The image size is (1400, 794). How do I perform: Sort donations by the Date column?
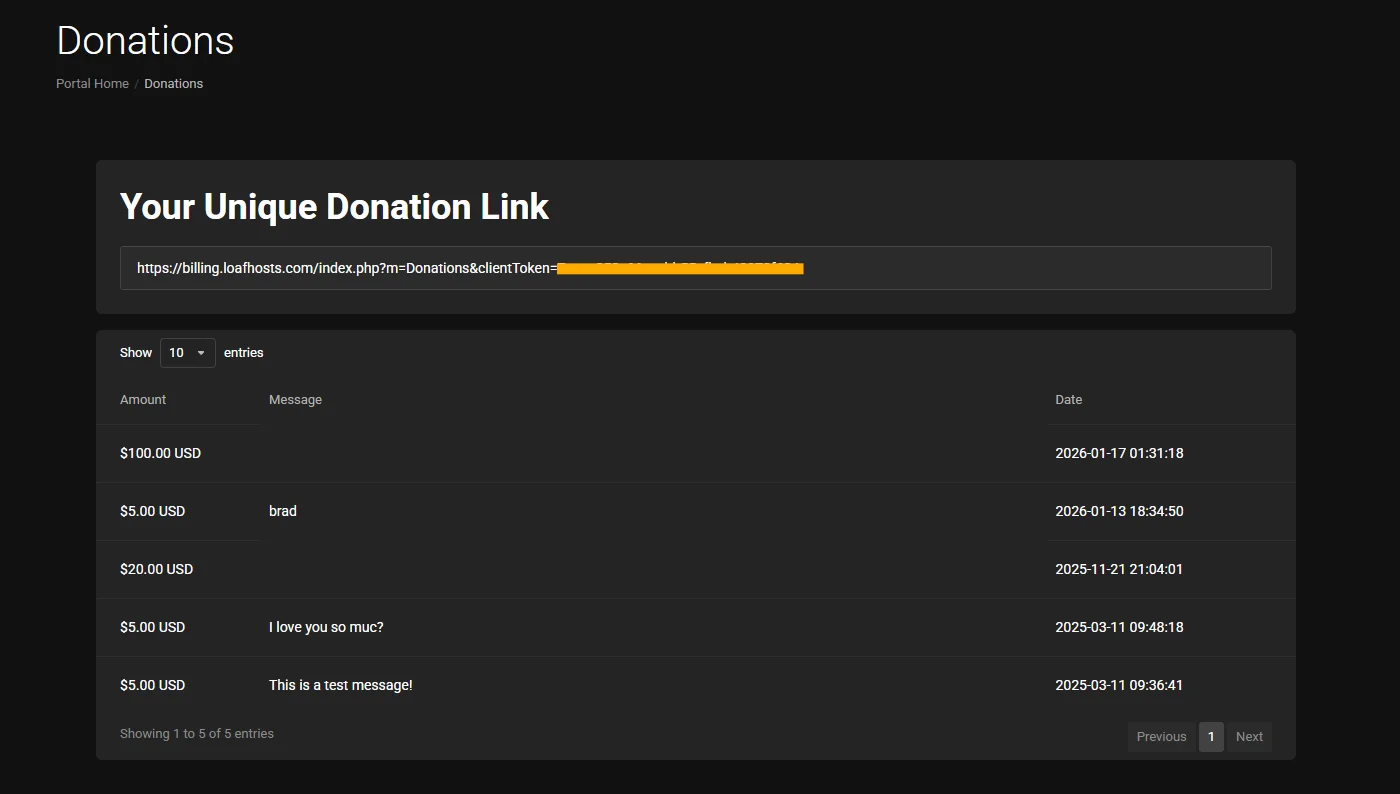tap(1068, 399)
